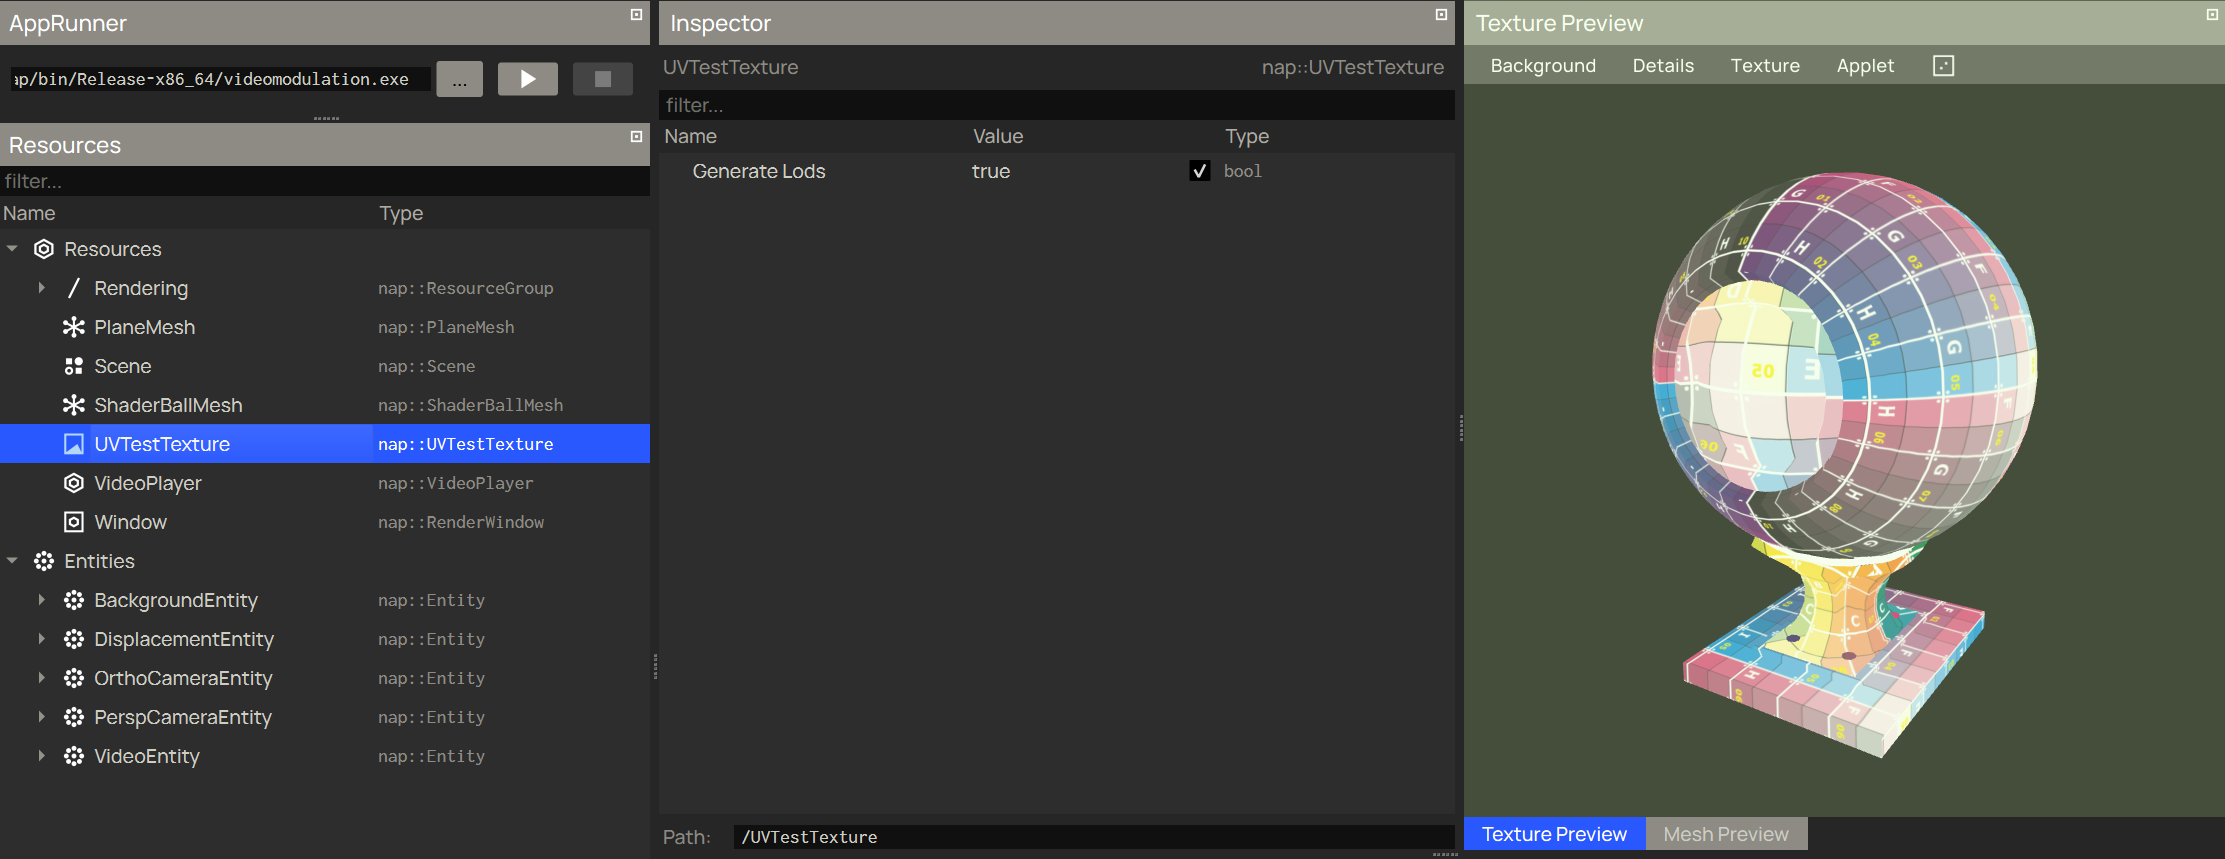The height and width of the screenshot is (859, 2225).
Task: Click the VideoPlayer icon in Resources
Action: coord(74,483)
